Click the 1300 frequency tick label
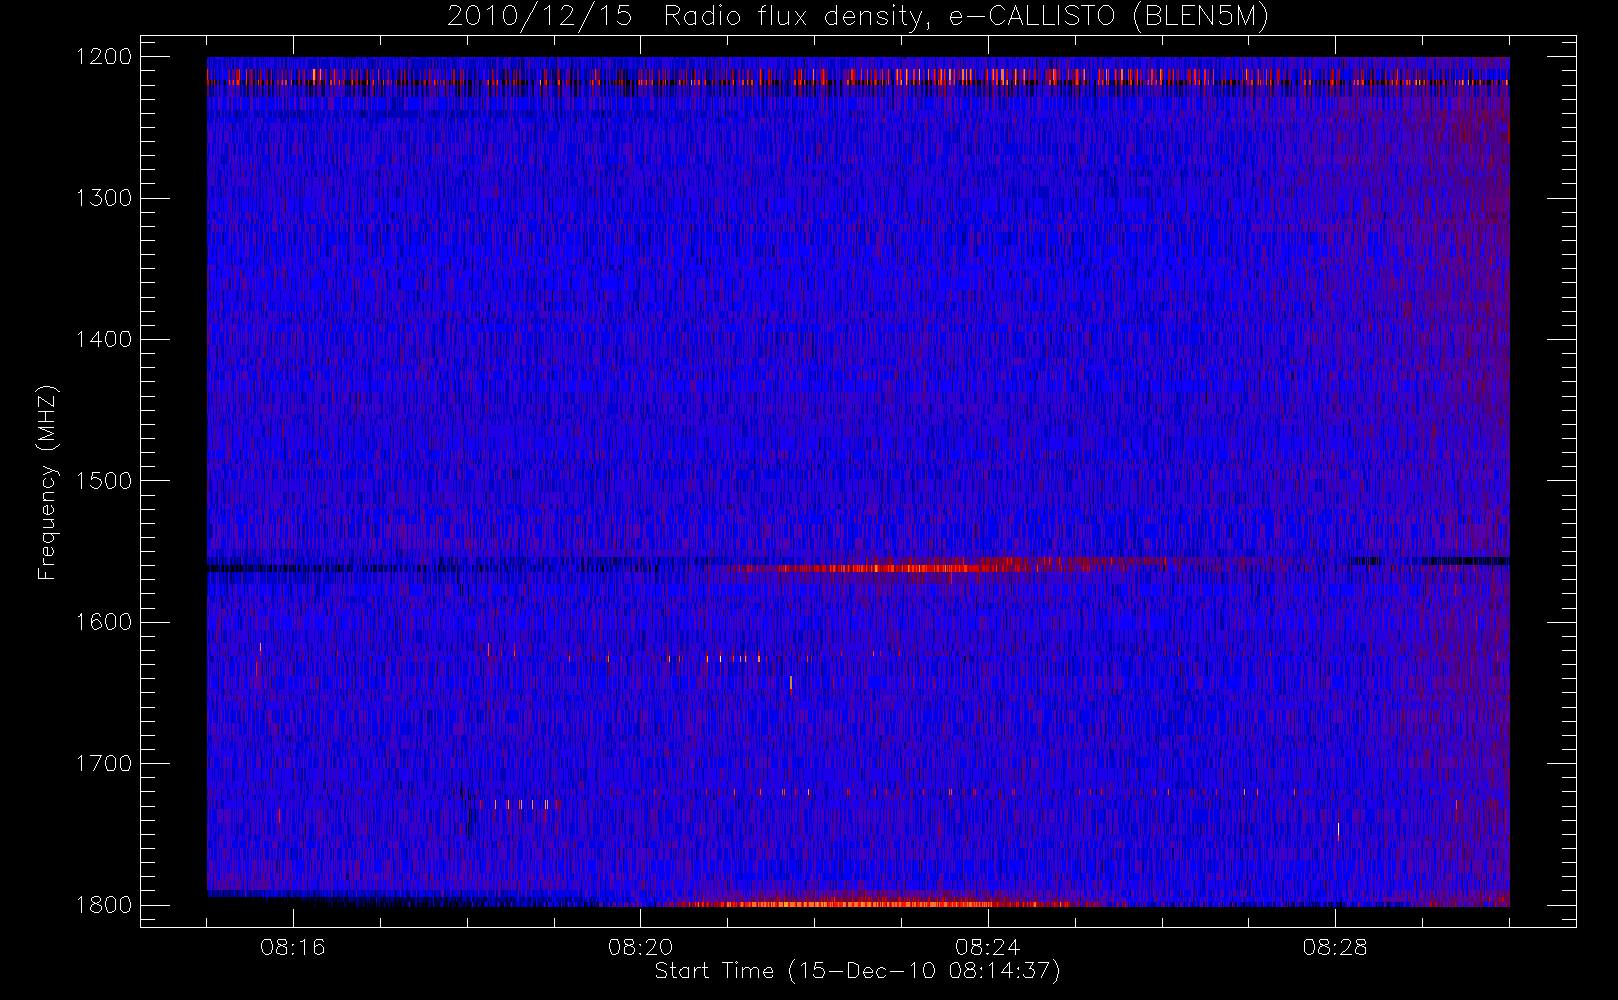This screenshot has width=1618, height=1000. (105, 198)
